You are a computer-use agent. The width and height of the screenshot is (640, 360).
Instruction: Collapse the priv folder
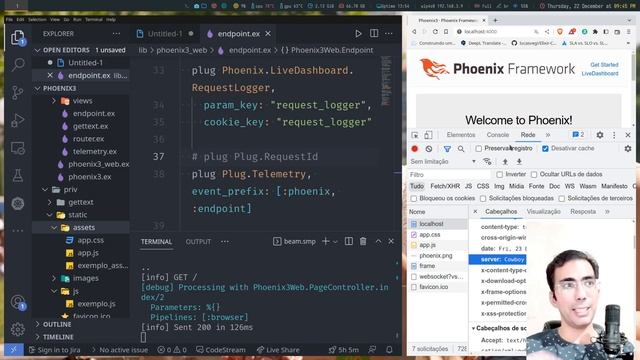(x=45, y=189)
